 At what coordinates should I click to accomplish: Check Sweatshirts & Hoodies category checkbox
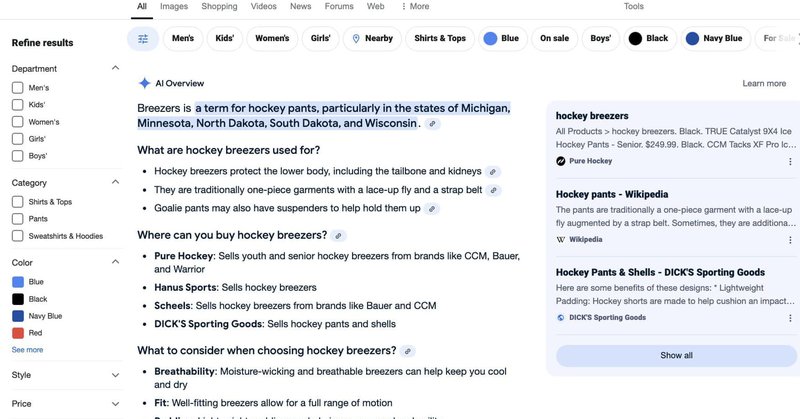coord(17,236)
